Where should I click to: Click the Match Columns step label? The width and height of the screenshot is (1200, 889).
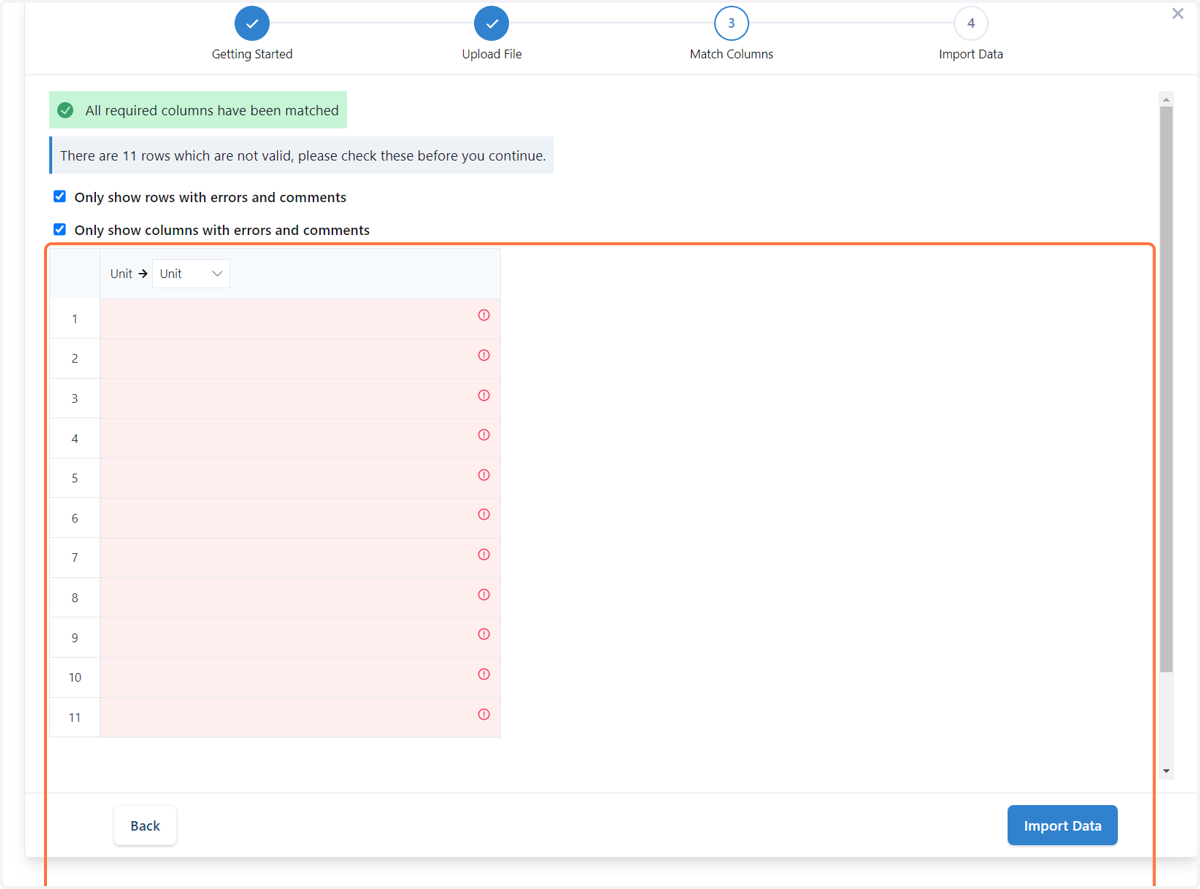[x=731, y=54]
